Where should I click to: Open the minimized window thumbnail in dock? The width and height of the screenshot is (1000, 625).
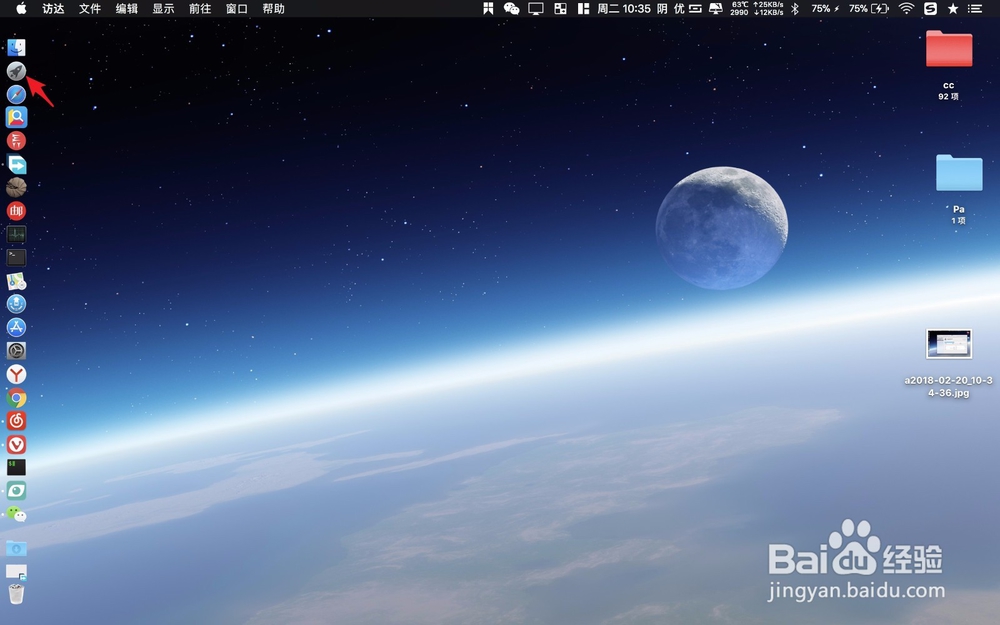[x=16, y=571]
